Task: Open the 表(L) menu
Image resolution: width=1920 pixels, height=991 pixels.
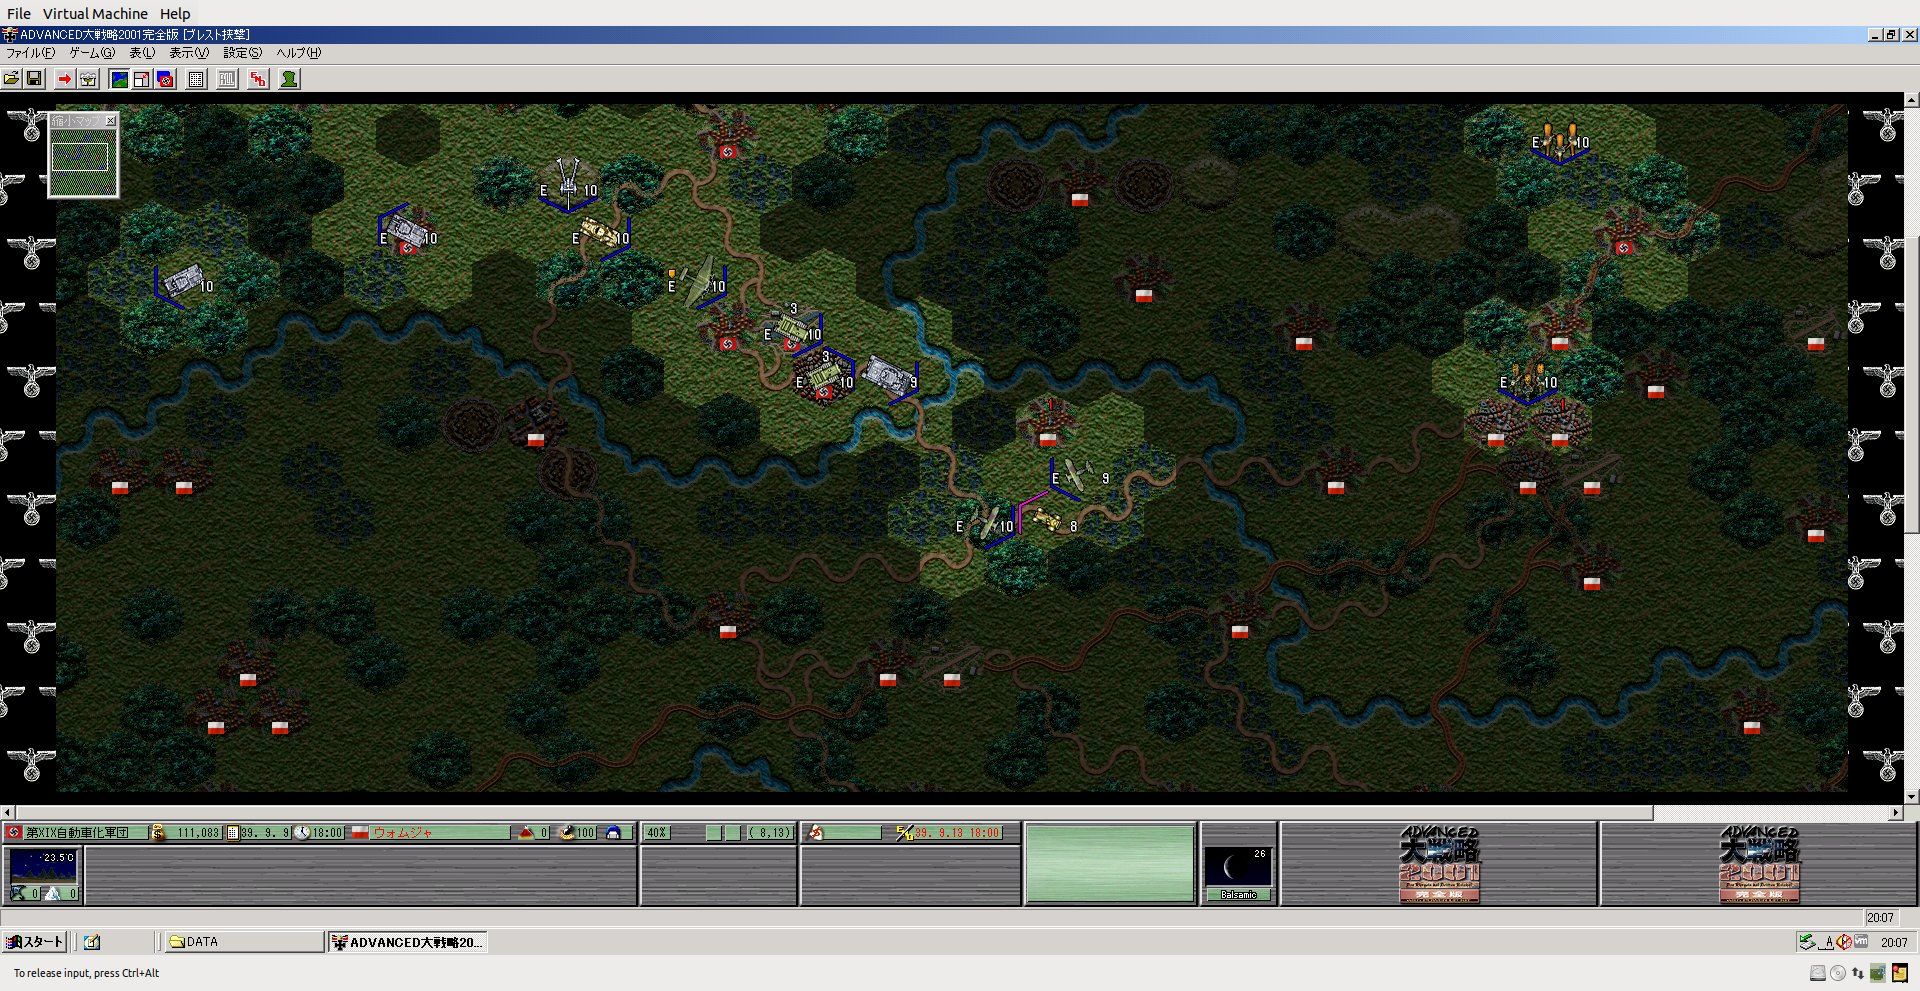Action: pyautogui.click(x=142, y=53)
